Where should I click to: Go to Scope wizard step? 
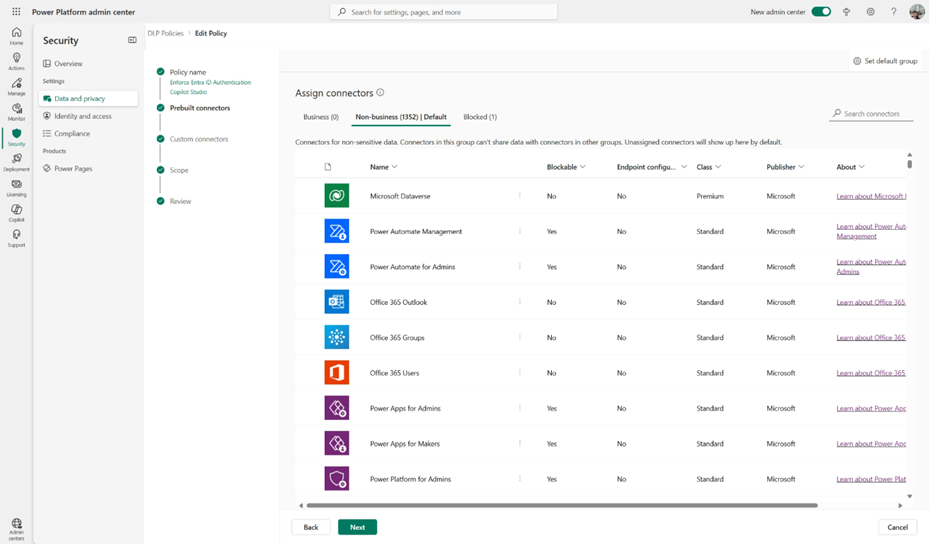(x=179, y=170)
